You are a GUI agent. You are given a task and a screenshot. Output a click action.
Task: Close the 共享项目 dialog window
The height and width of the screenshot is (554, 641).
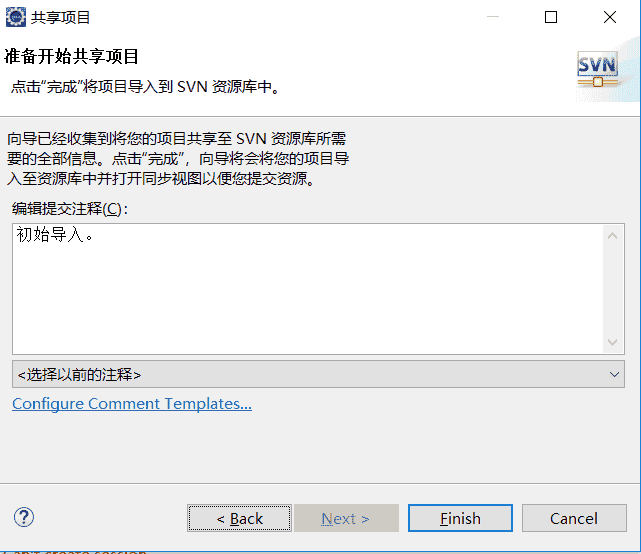[x=610, y=17]
